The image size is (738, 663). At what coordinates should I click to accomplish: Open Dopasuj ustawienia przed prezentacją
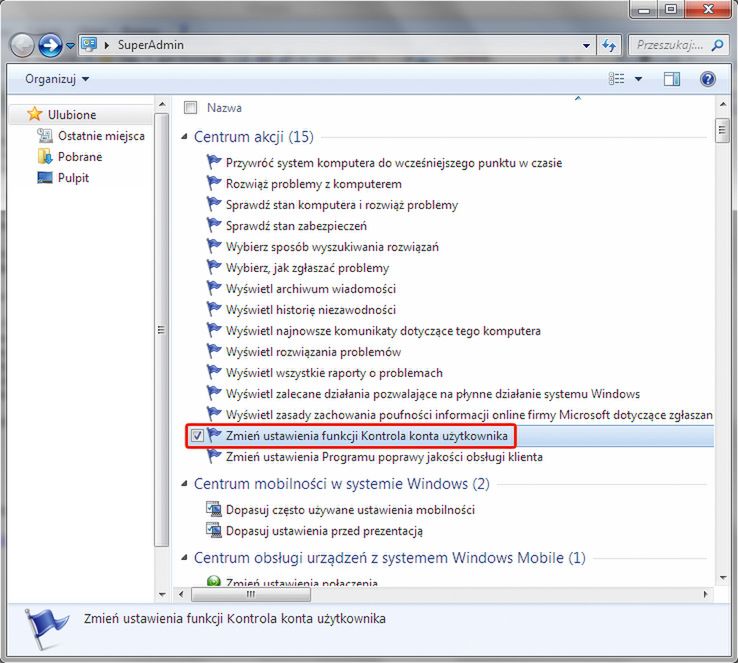[x=324, y=531]
